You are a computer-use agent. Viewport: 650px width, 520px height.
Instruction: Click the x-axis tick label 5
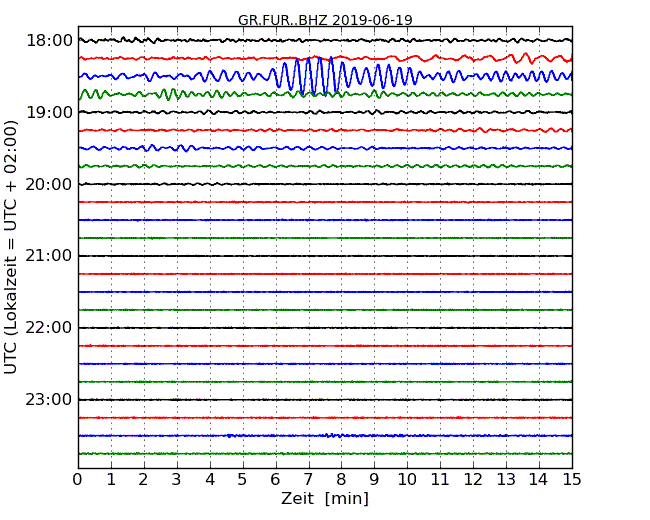[243, 479]
